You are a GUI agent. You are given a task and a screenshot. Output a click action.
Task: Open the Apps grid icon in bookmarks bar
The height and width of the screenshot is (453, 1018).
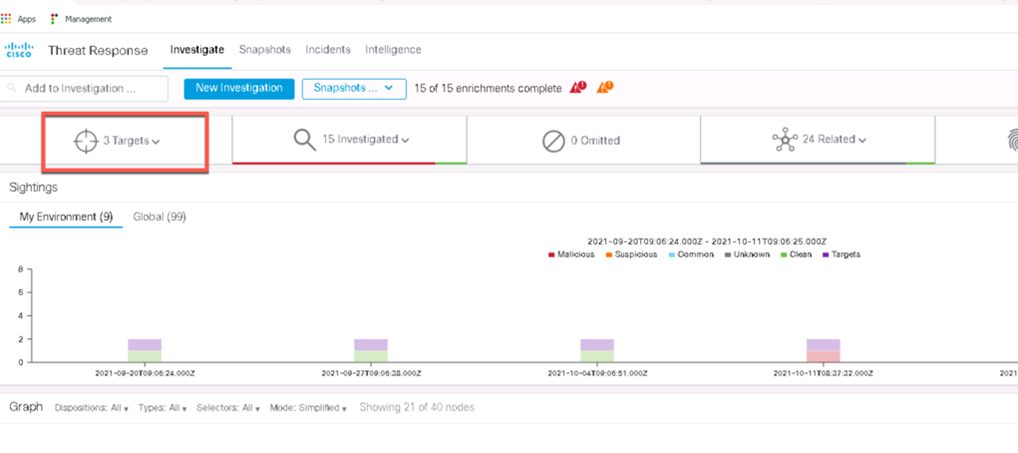pos(6,19)
